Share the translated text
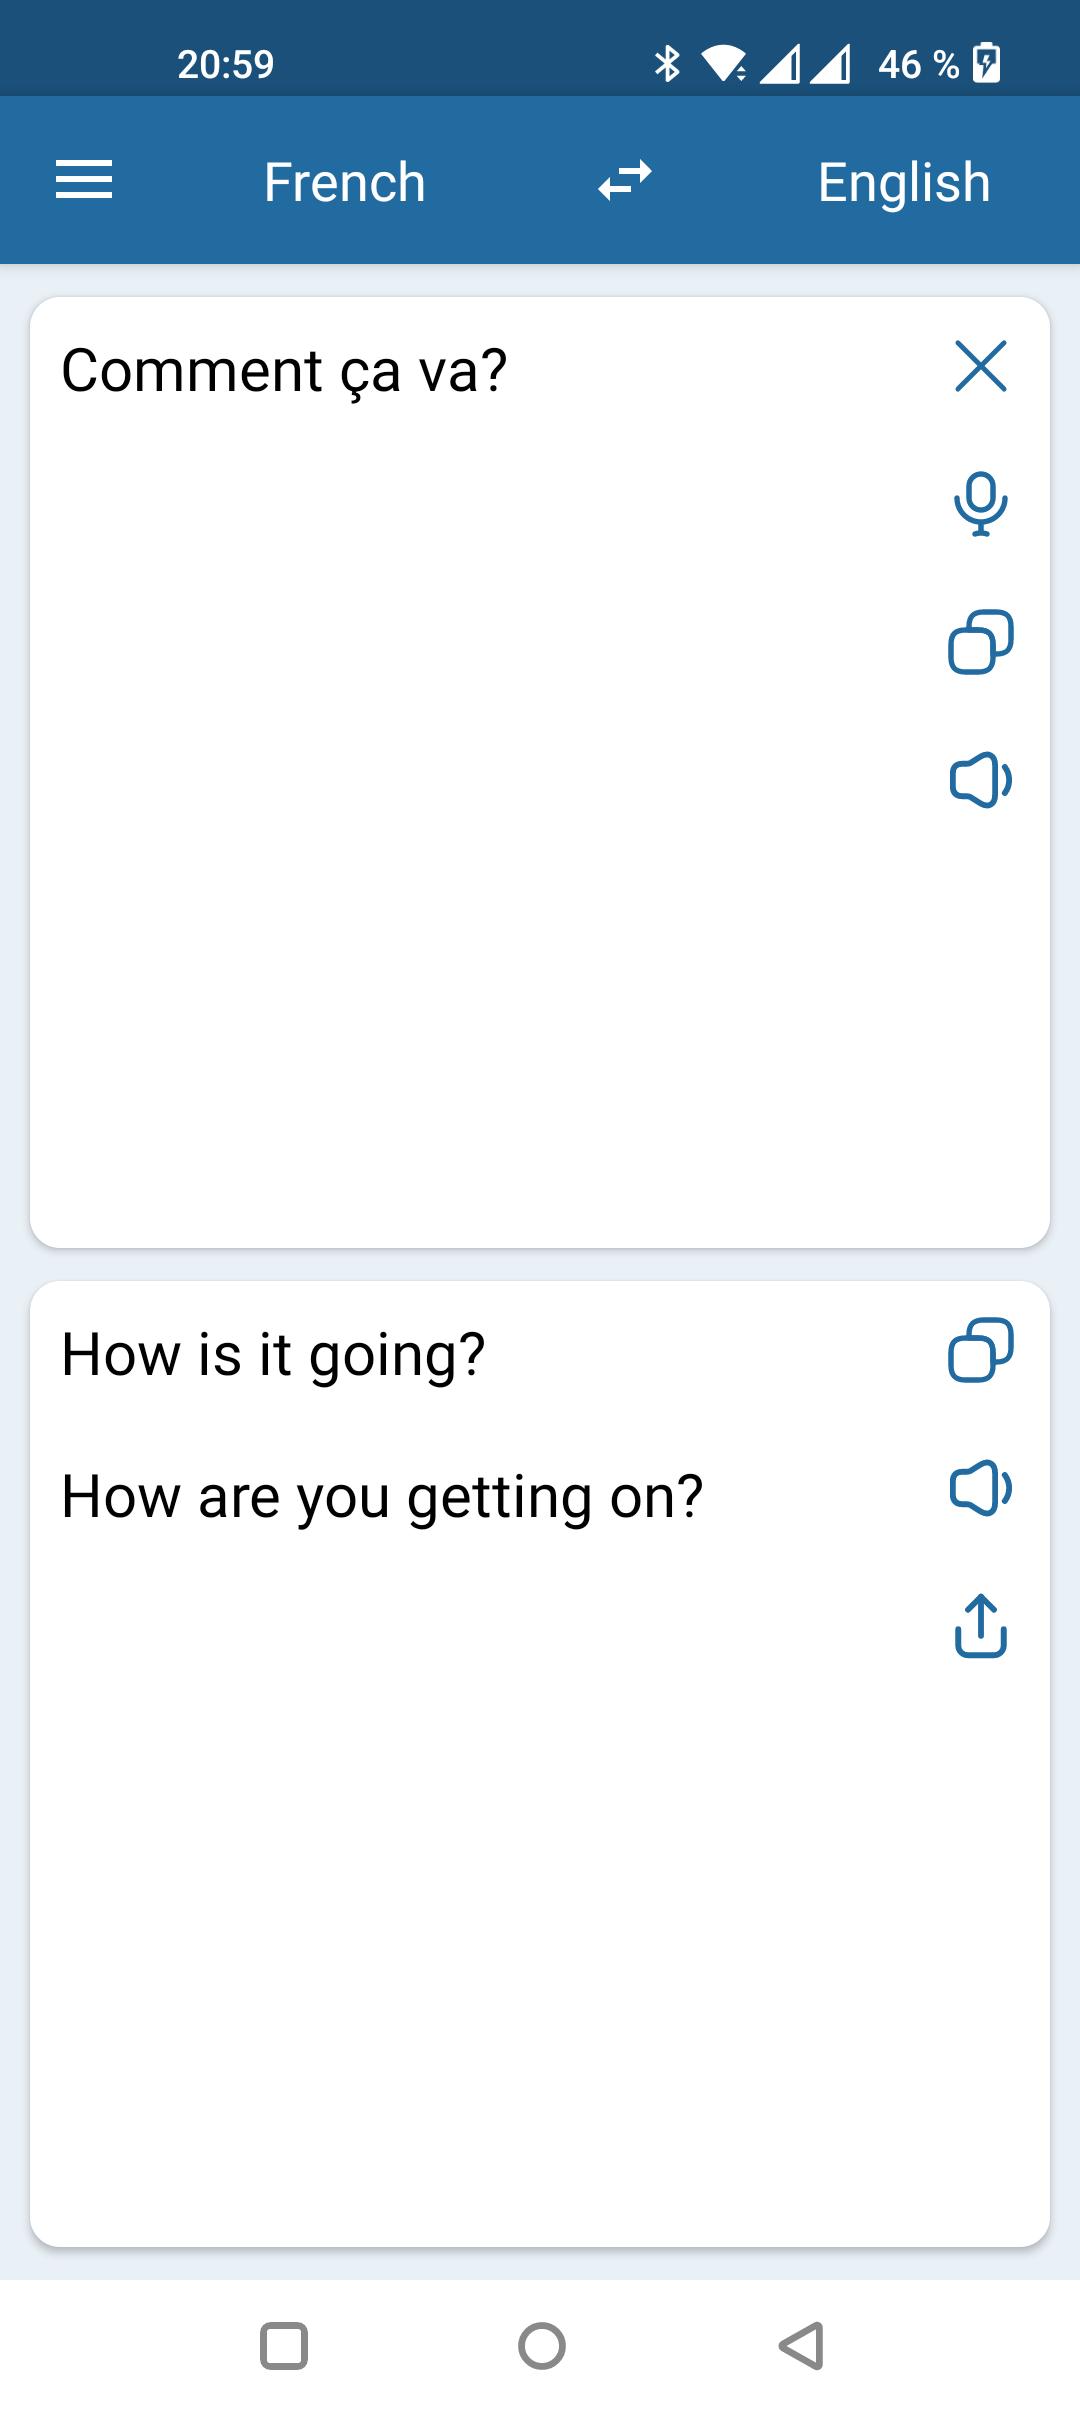 tap(981, 1626)
